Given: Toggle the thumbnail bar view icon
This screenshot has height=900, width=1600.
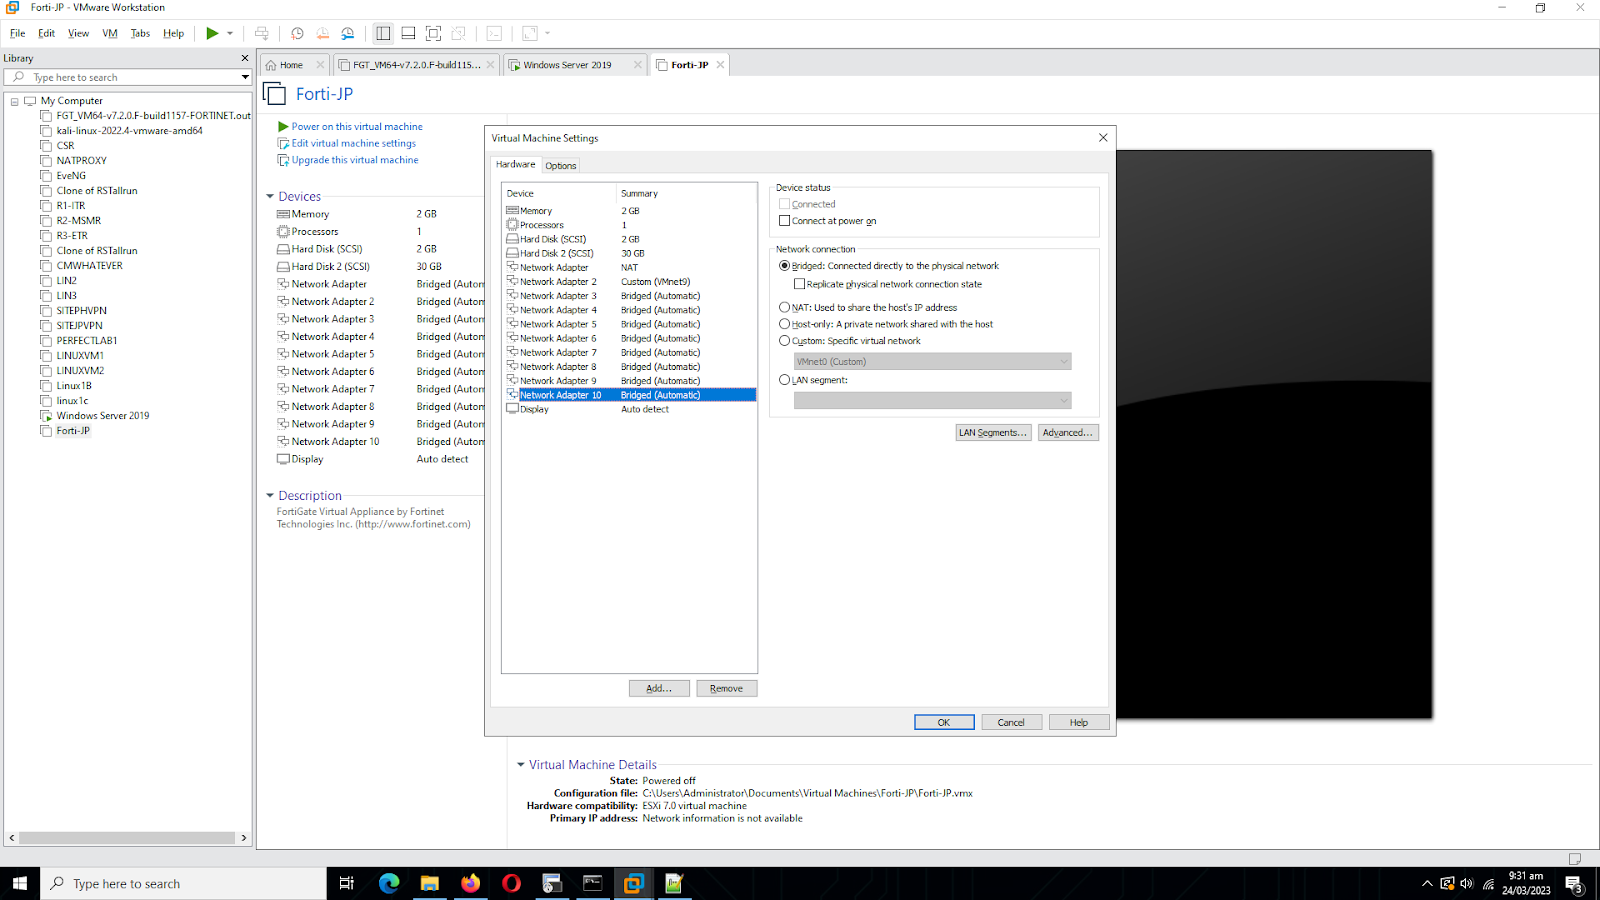Looking at the screenshot, I should coord(408,33).
